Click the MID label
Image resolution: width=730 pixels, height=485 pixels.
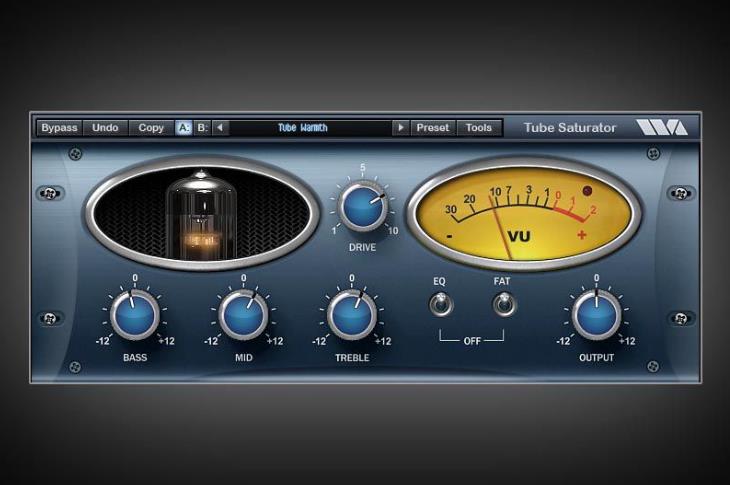[244, 357]
